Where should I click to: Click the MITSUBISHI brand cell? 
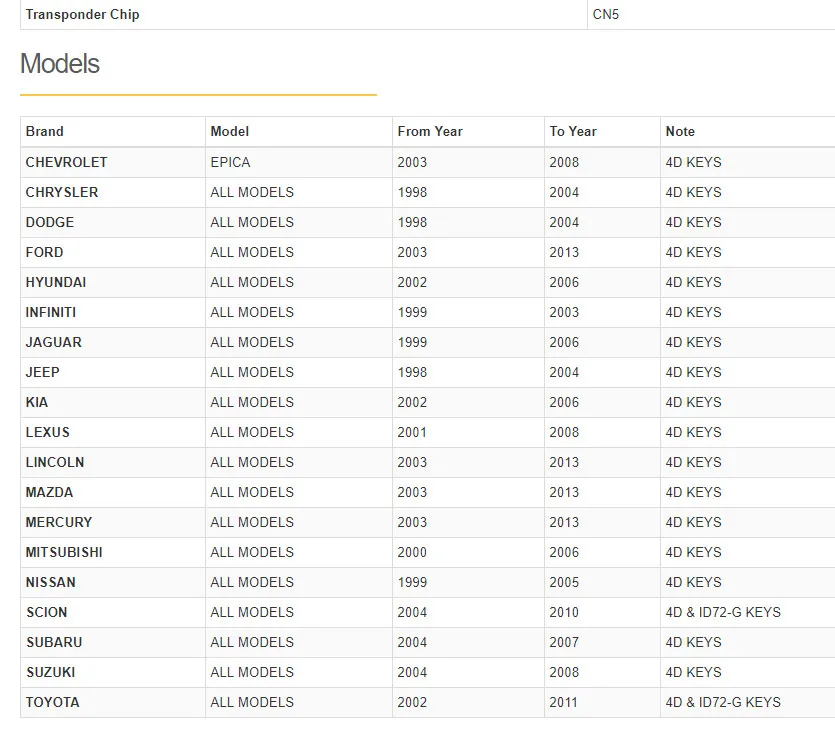tap(64, 552)
